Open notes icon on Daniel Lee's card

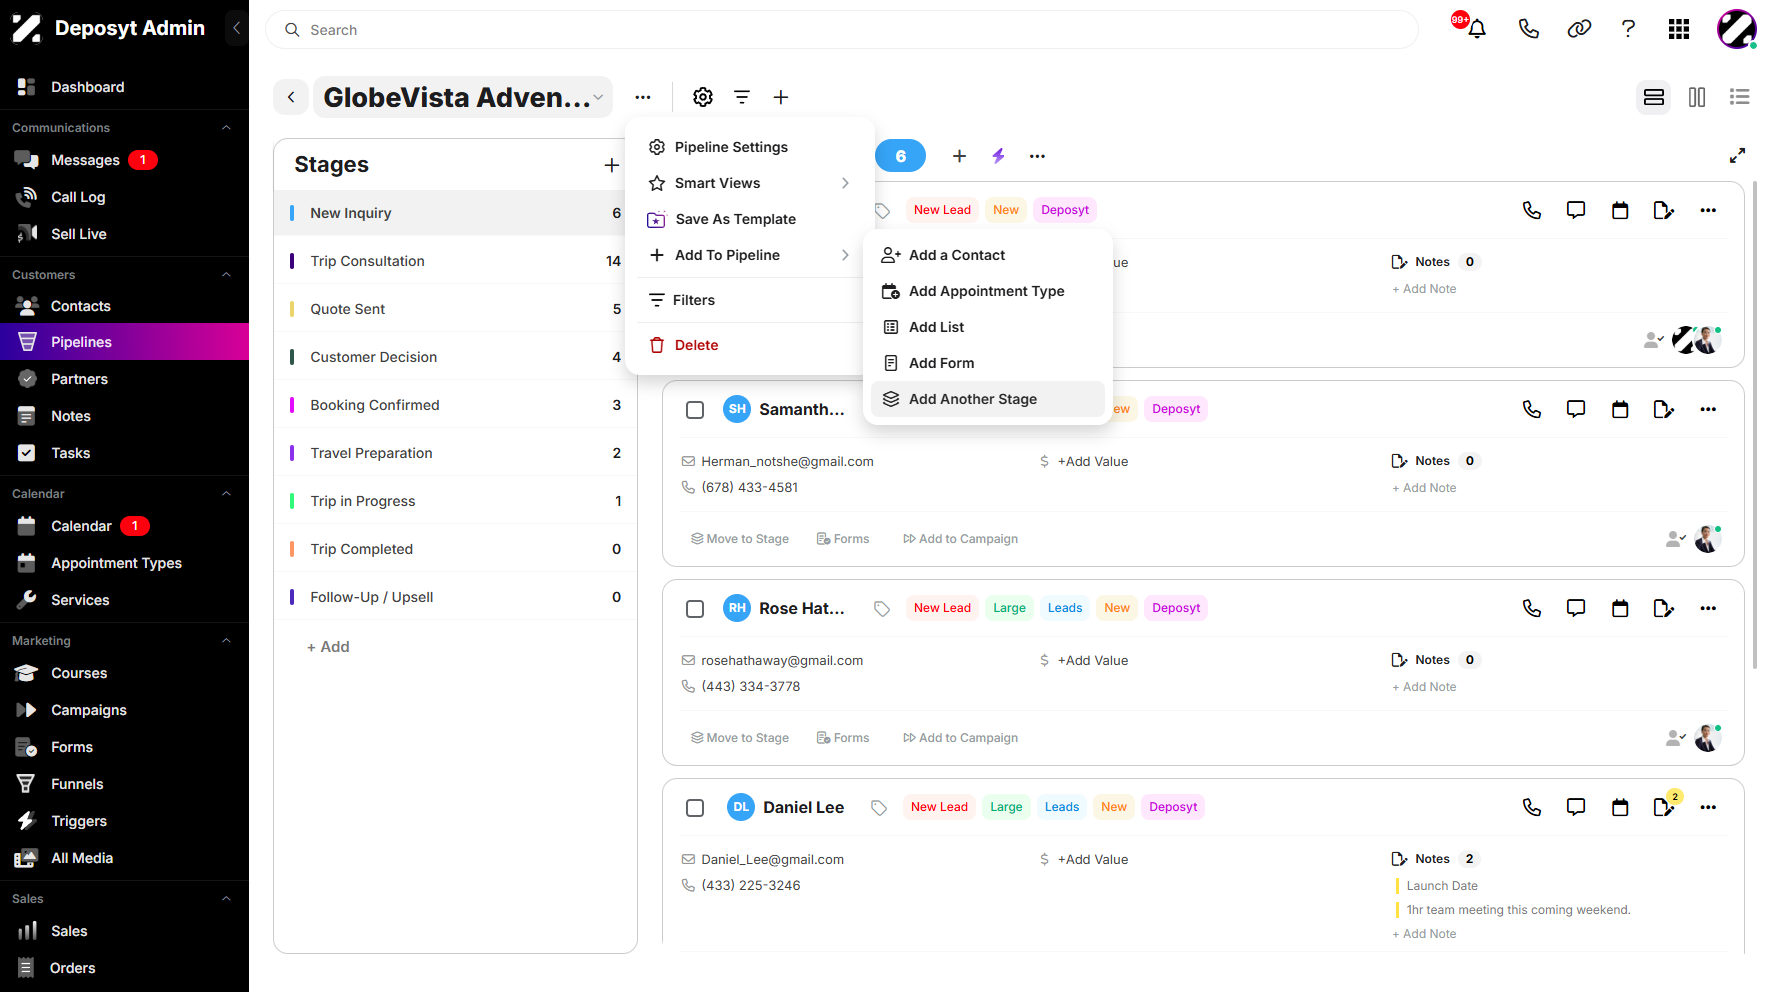1664,807
